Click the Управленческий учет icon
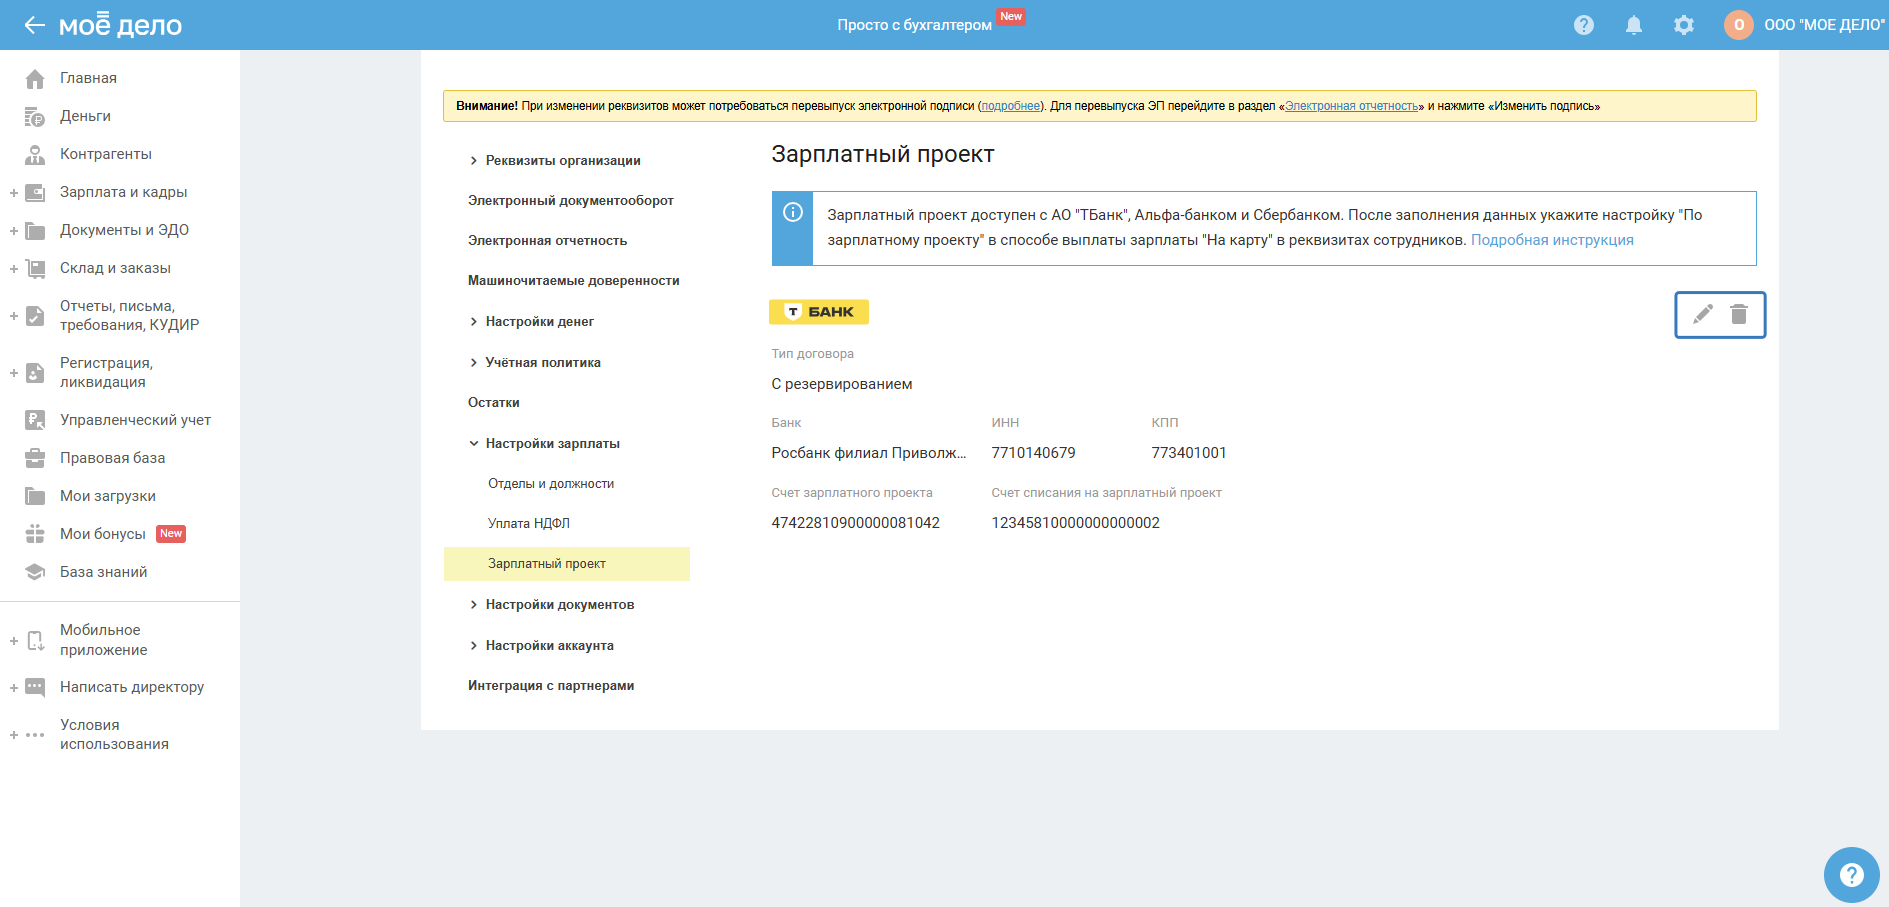Screen dimensions: 1889x907 tap(35, 420)
